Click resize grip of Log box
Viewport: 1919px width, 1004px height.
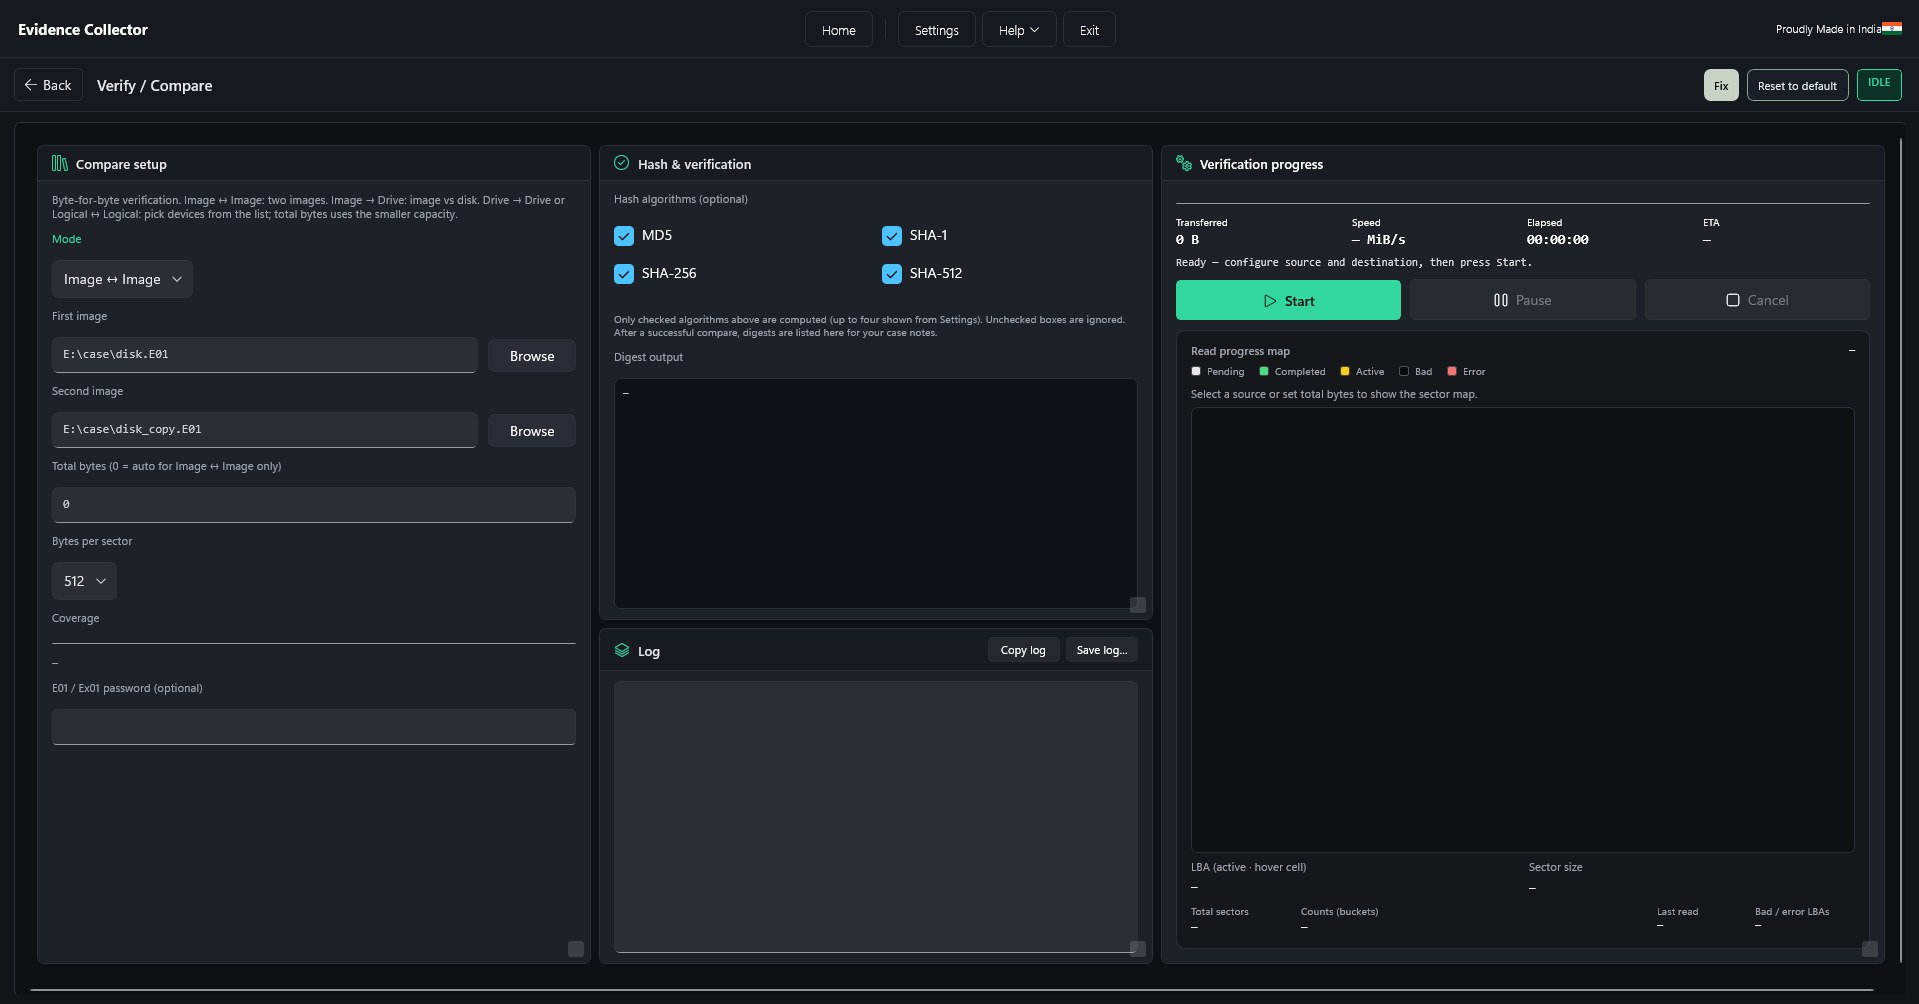[x=1138, y=949]
